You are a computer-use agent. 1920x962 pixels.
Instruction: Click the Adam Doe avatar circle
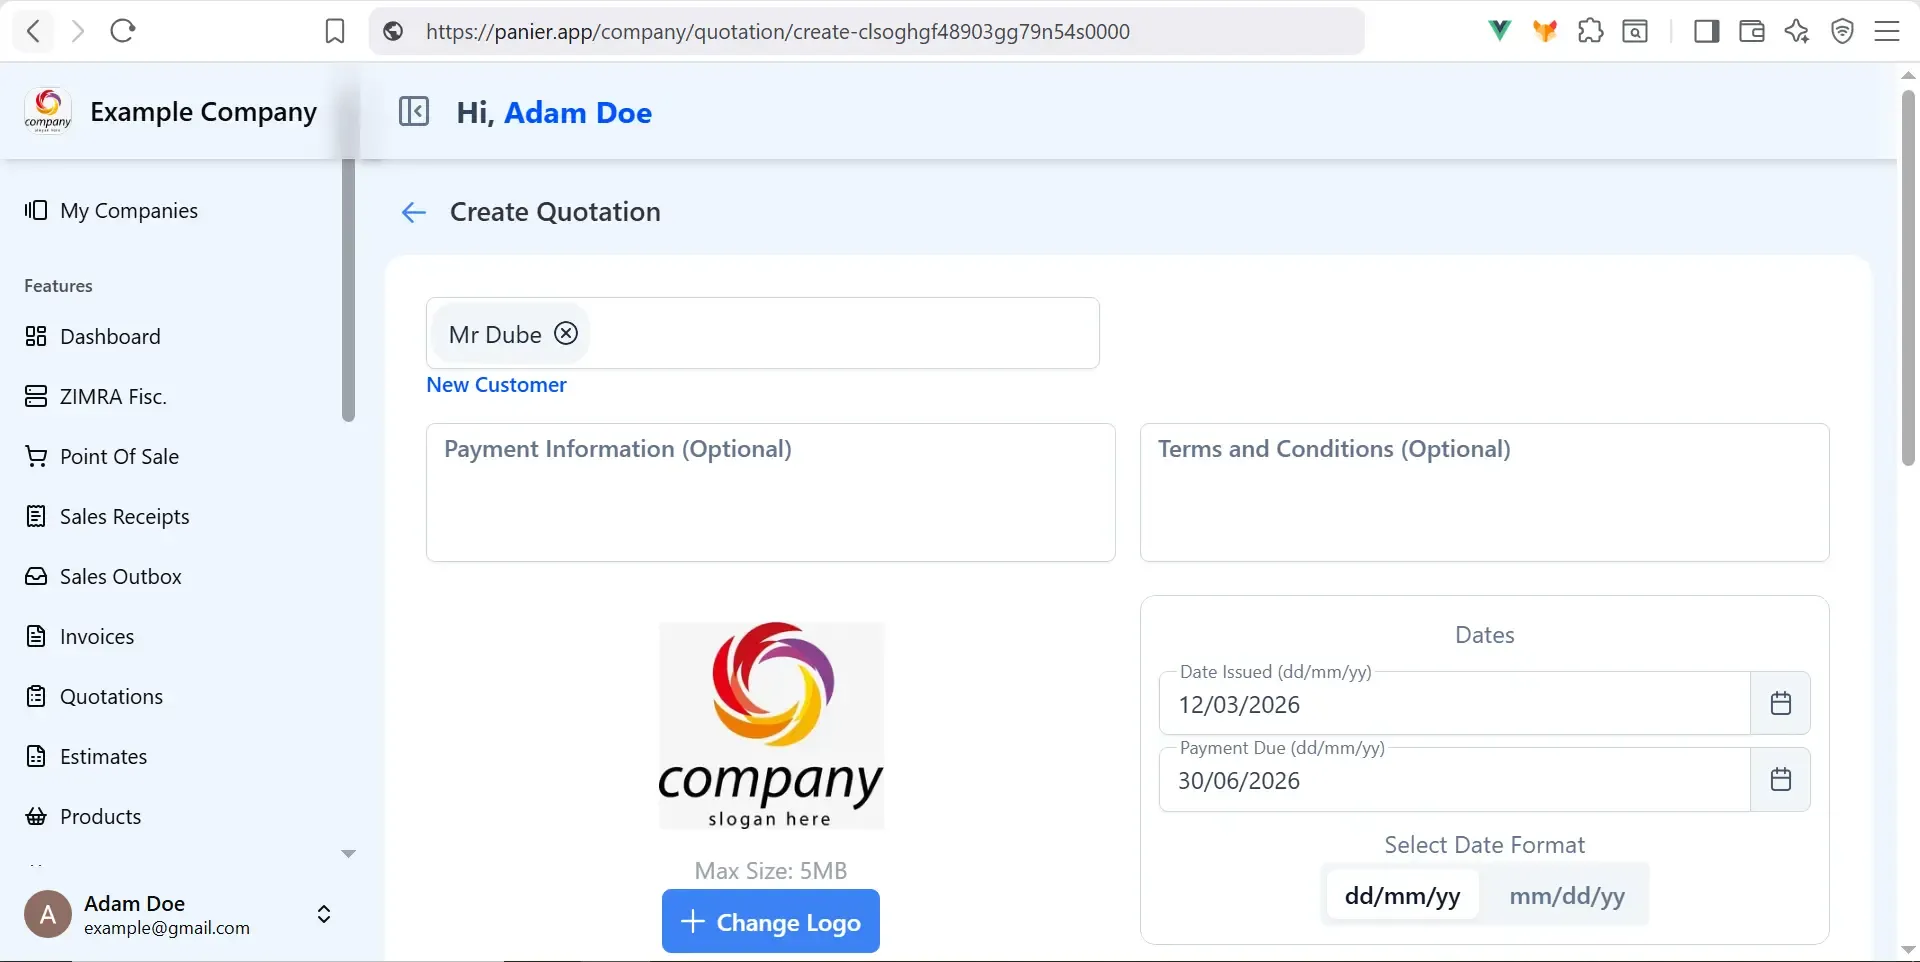click(x=48, y=914)
